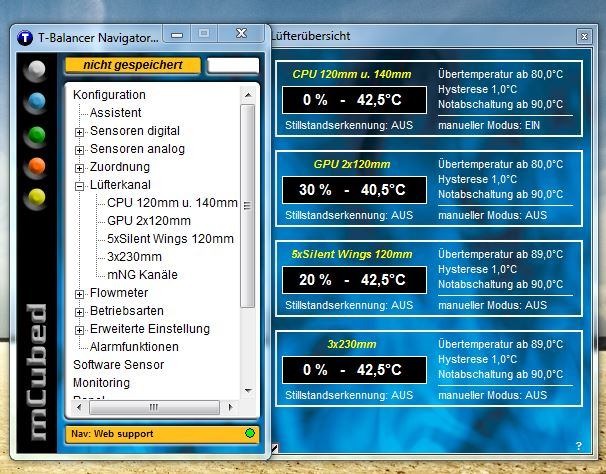Click the 'GPU 2x120mm' panel heading
The height and width of the screenshot is (474, 606).
coord(352,164)
